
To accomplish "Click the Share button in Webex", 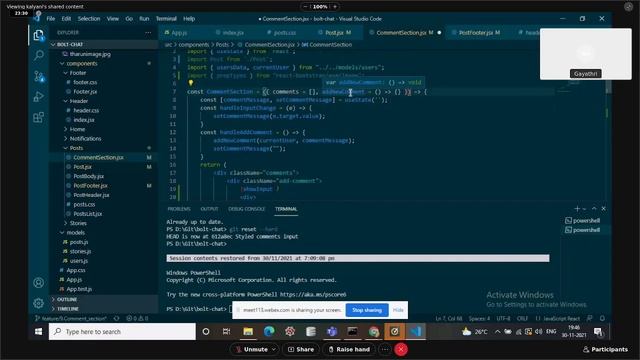I will [301, 349].
